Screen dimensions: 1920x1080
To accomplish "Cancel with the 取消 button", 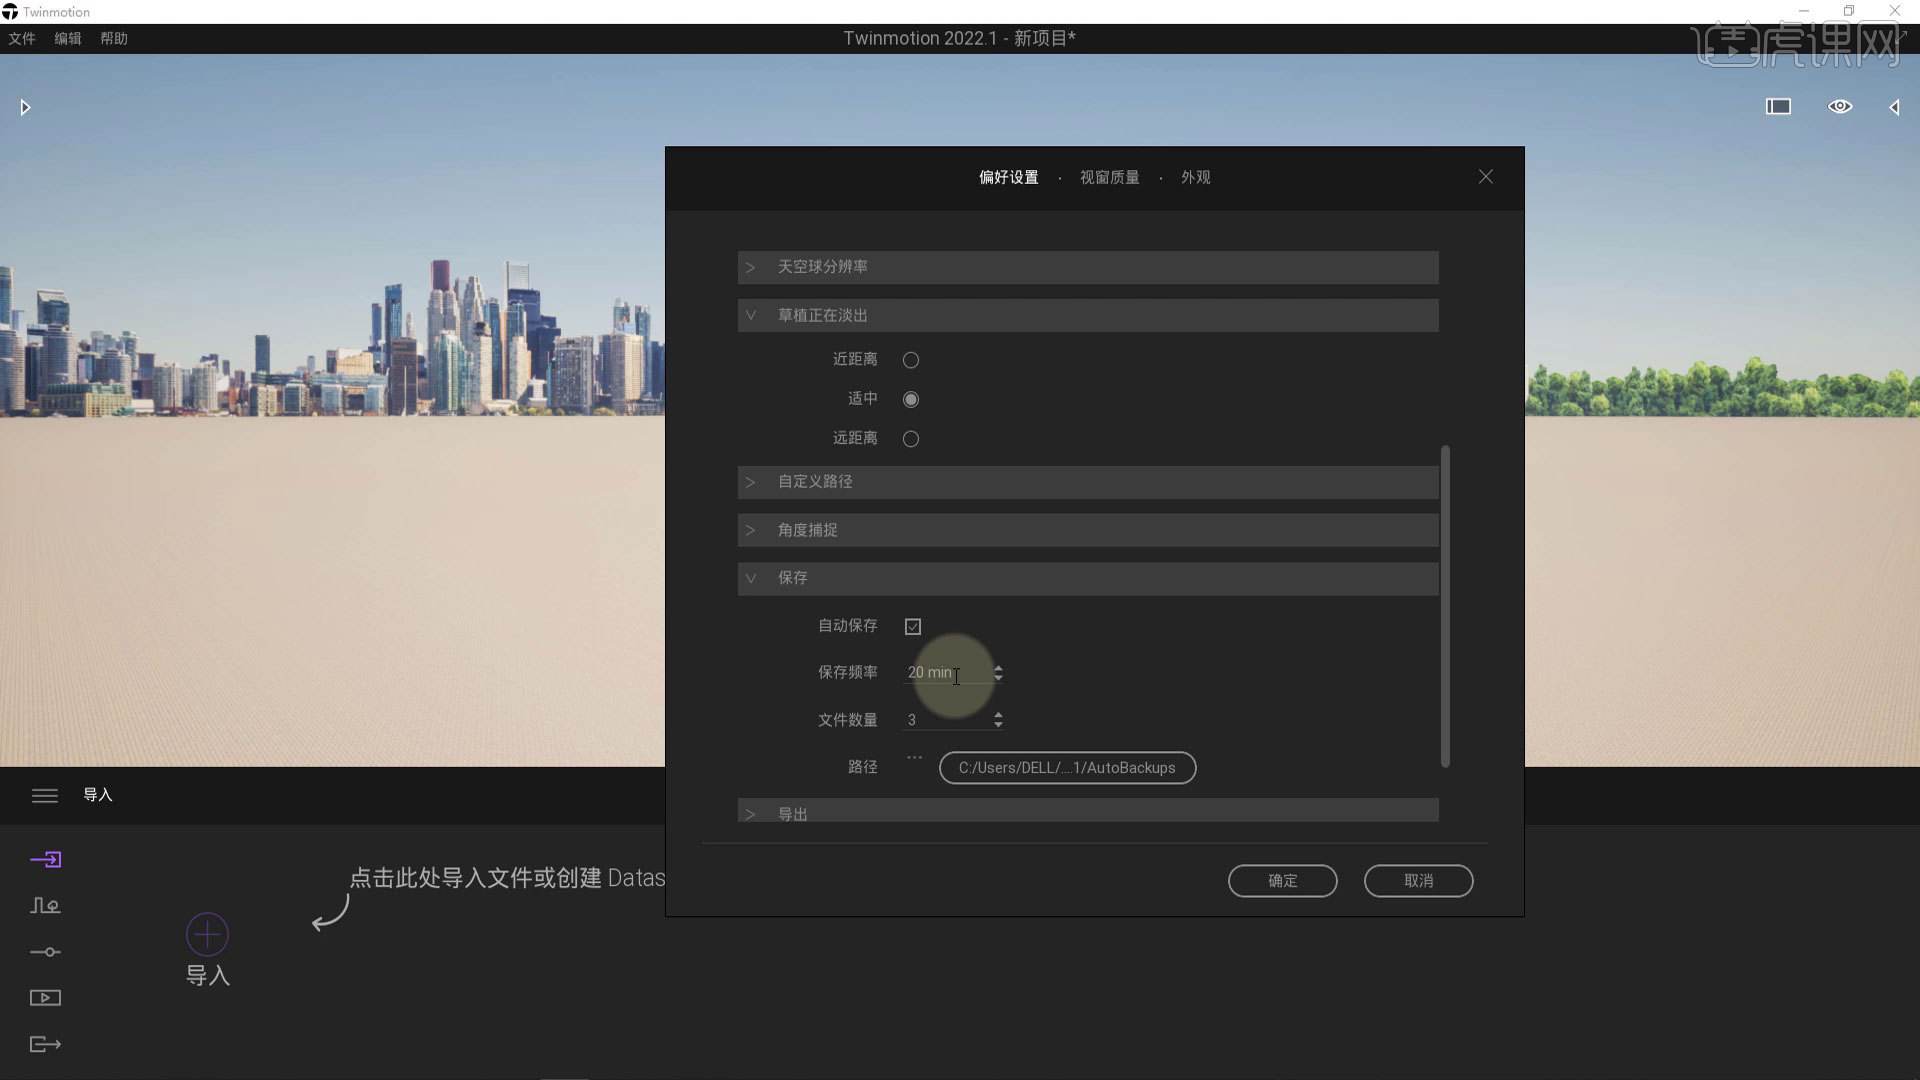I will (x=1418, y=881).
